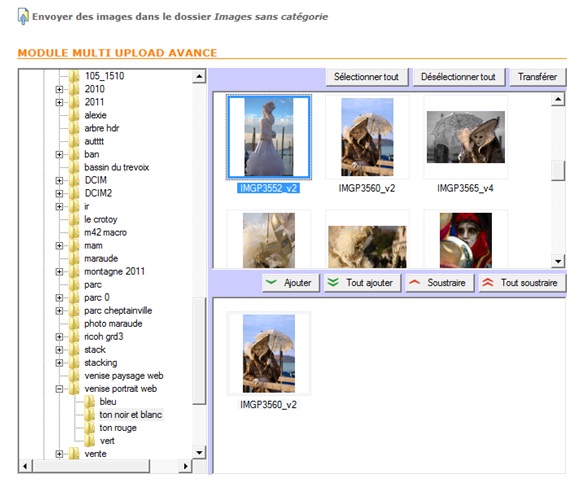Click the upload icon beside Envoyer des images
The image size is (581, 498).
click(x=23, y=17)
